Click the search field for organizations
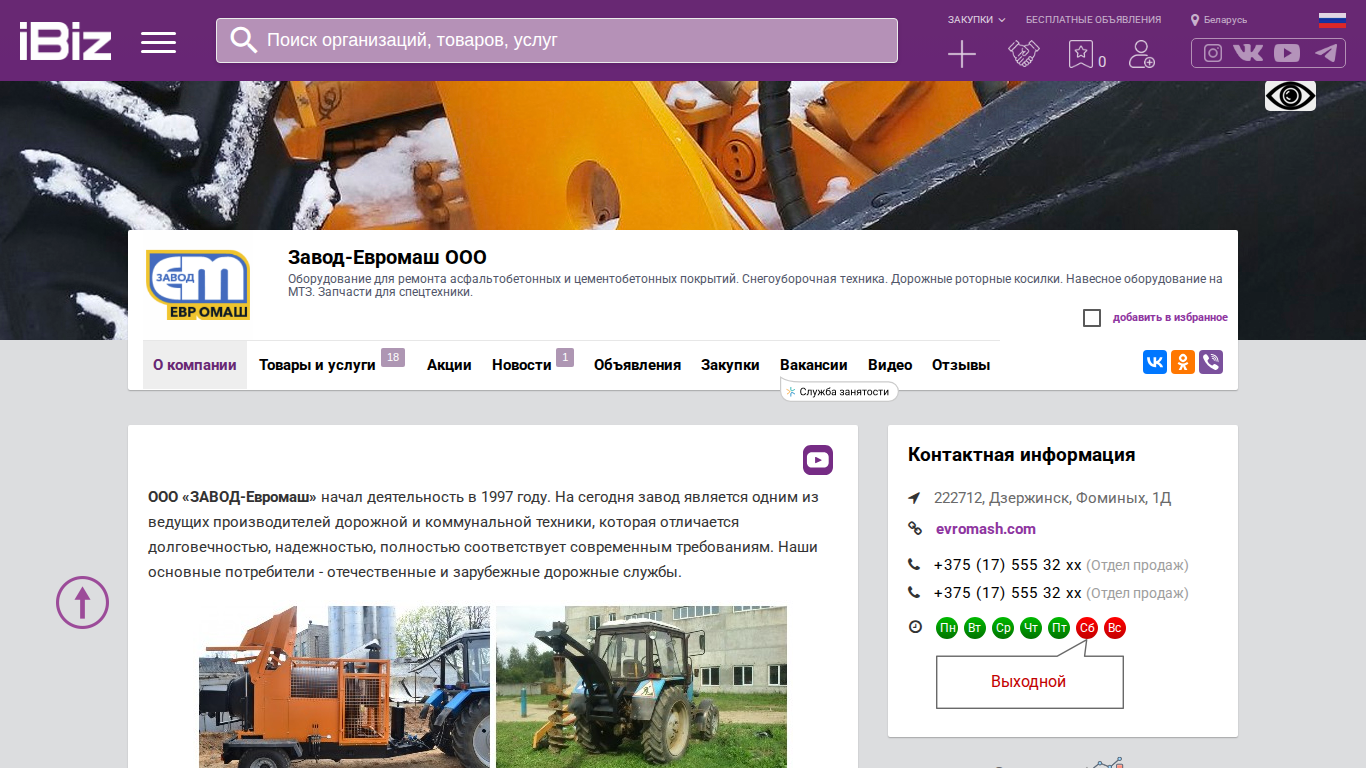This screenshot has width=1366, height=768. pyautogui.click(x=557, y=40)
